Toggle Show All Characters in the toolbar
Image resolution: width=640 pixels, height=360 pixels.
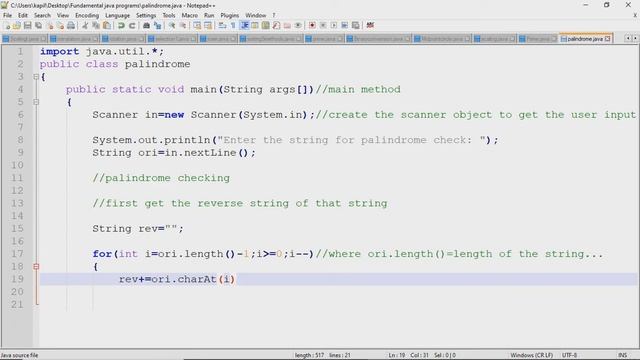tap(233, 25)
